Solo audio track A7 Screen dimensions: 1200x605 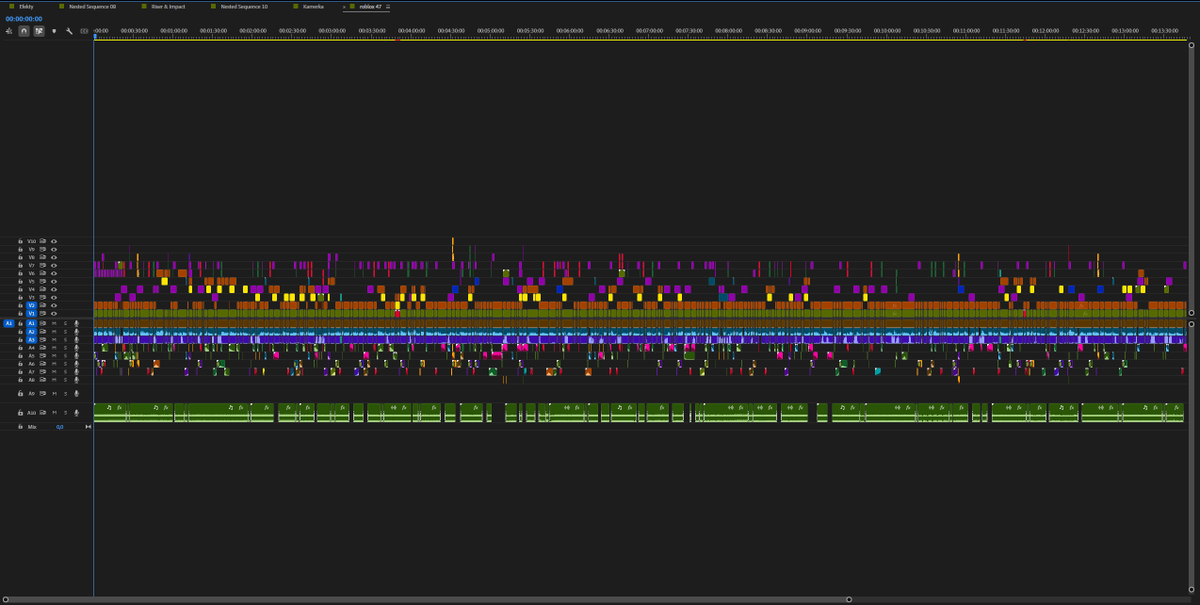(x=65, y=371)
